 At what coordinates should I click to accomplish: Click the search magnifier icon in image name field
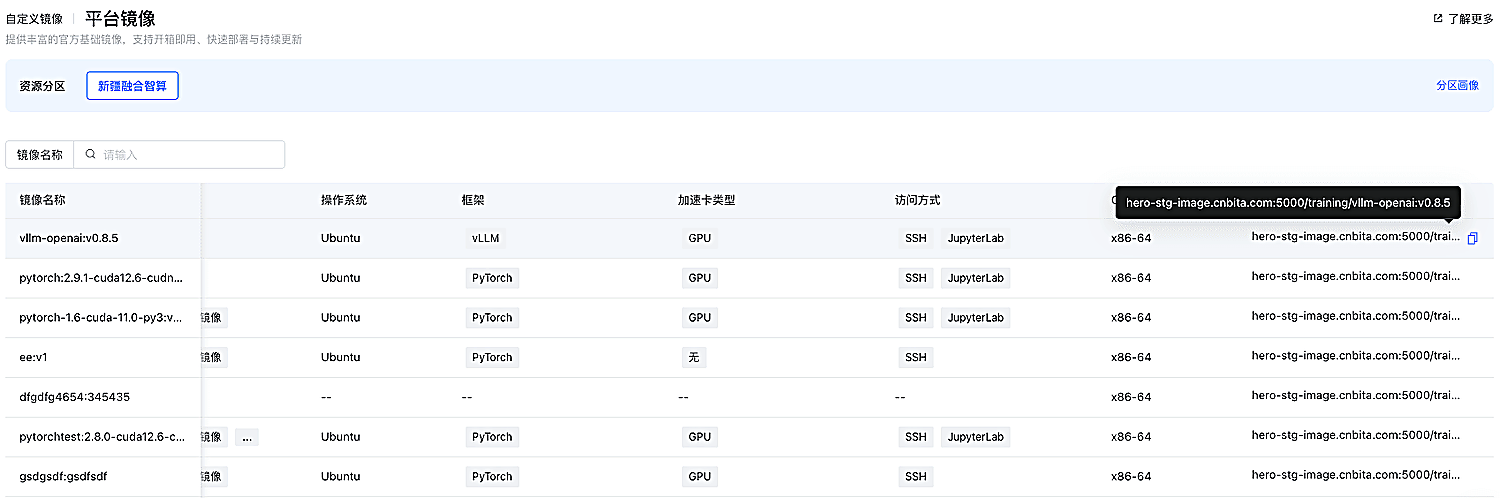(x=90, y=154)
